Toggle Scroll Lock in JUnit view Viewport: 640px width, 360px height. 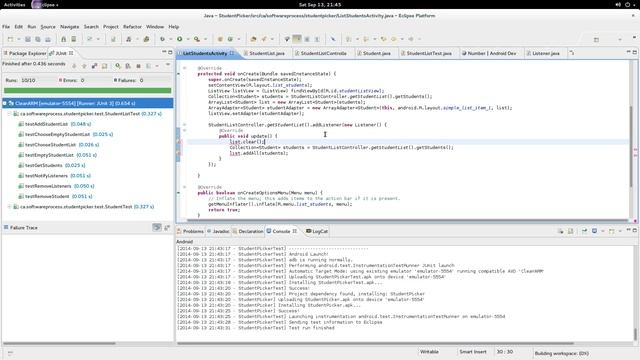point(104,66)
